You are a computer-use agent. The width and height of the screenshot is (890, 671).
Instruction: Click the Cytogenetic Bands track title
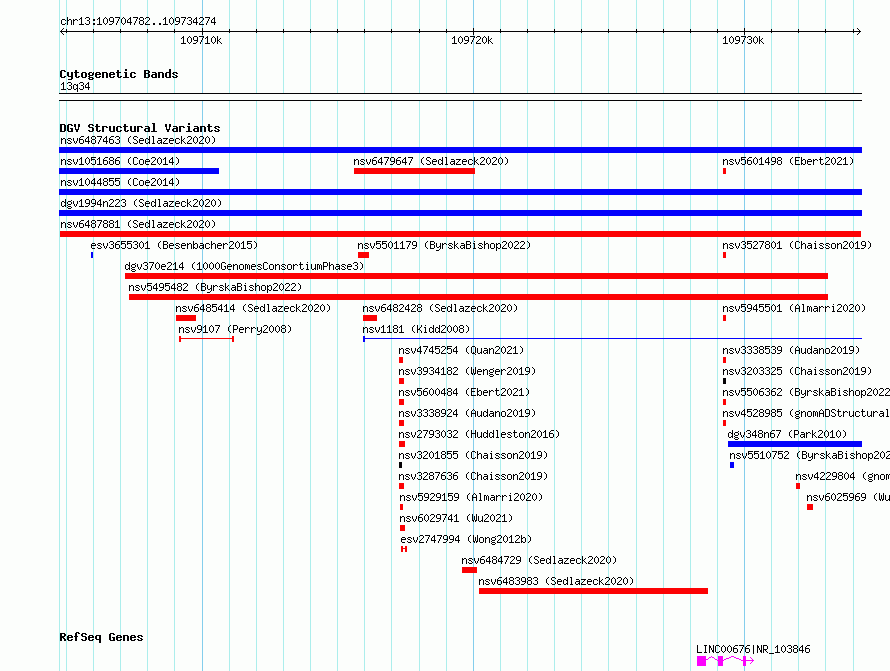pos(119,74)
